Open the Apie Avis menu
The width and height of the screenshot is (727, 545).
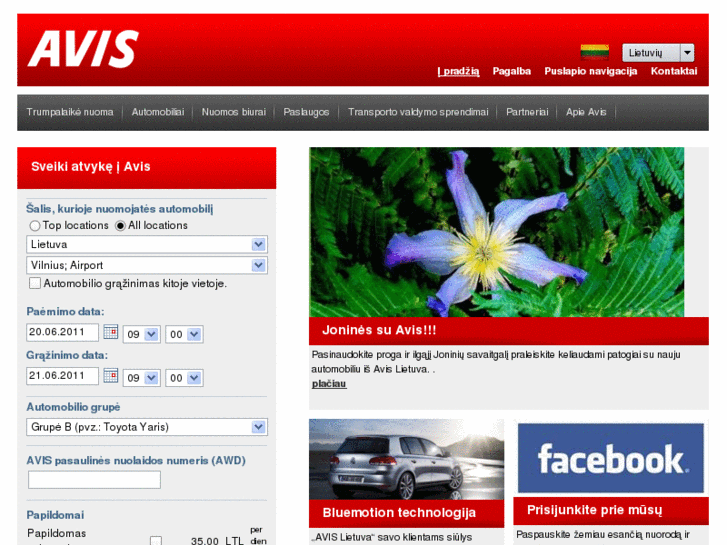pyautogui.click(x=586, y=112)
